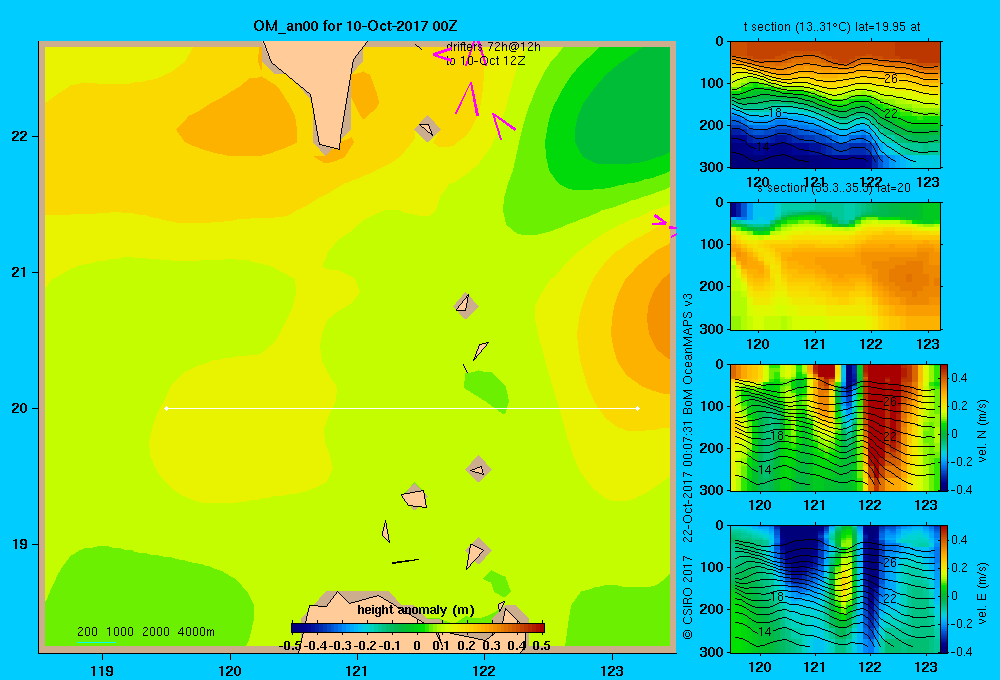The image size is (1000, 680).
Task: Click the 't section (13..31°C)' panel title
Action: point(832,27)
